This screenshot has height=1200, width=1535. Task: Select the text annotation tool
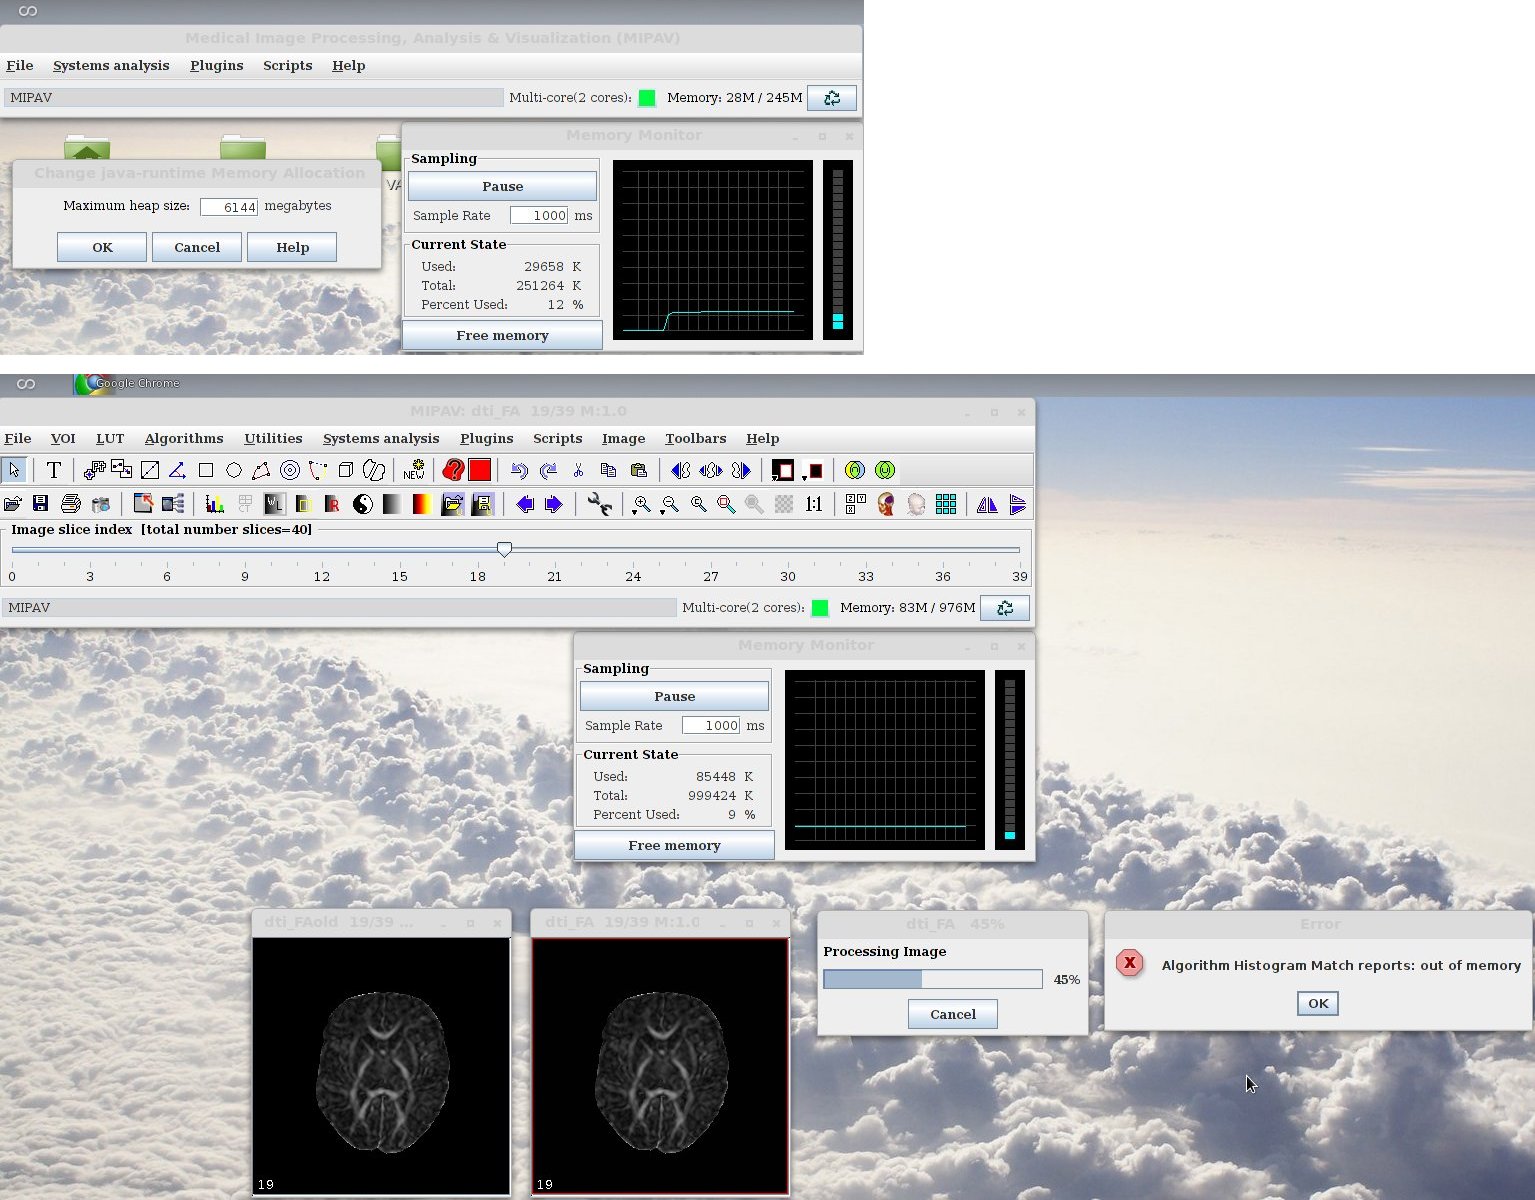tap(54, 470)
